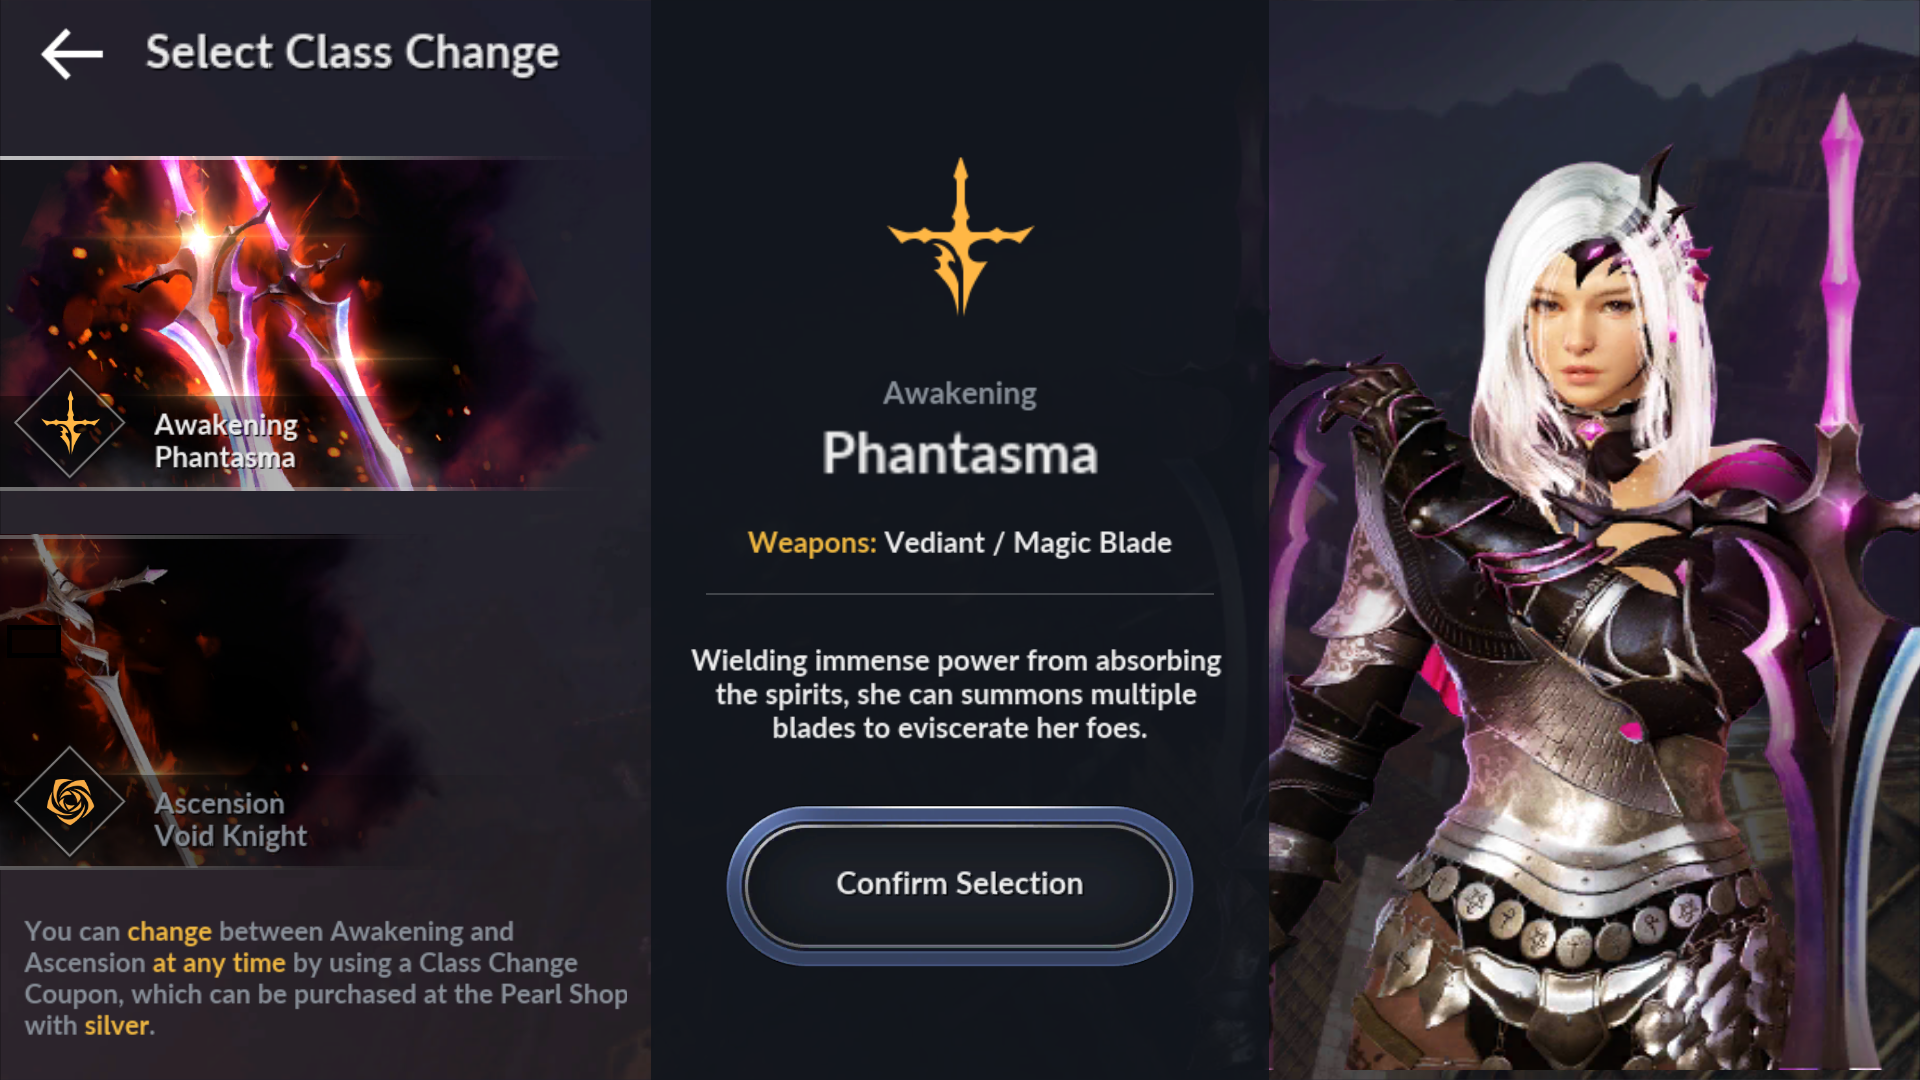Click the Ascension Void Knight label text
This screenshot has height=1080, width=1920.
[x=230, y=820]
